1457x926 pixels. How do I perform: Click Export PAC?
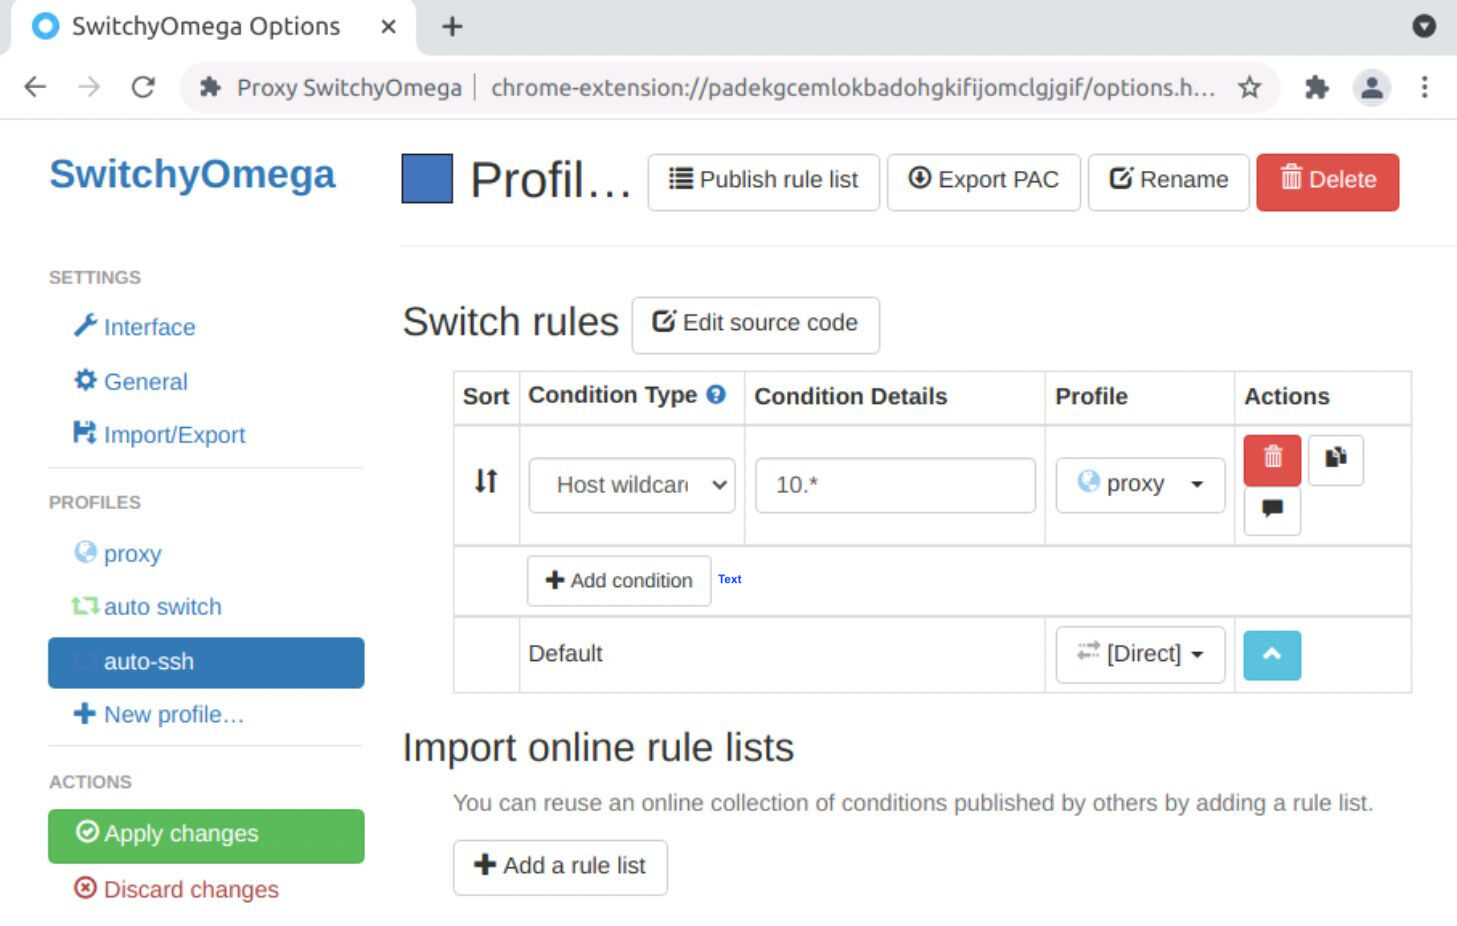point(984,181)
